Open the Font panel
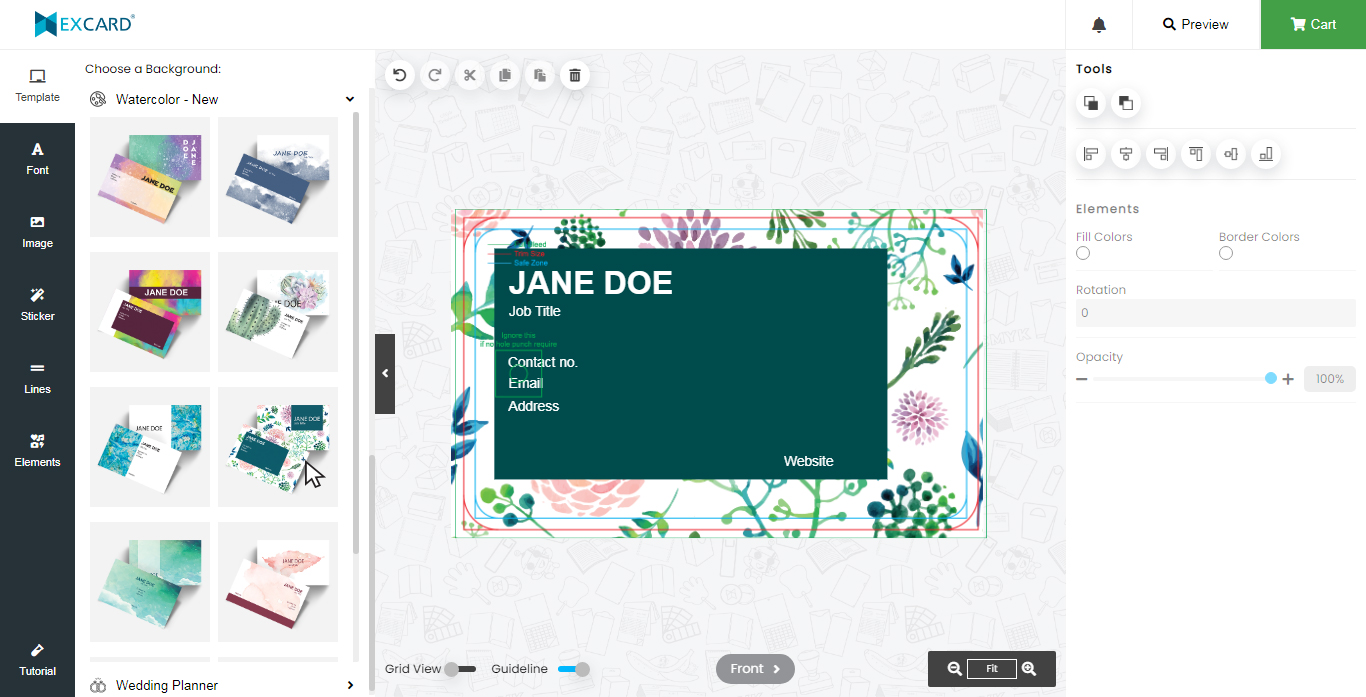Image resolution: width=1366 pixels, height=697 pixels. (37, 159)
